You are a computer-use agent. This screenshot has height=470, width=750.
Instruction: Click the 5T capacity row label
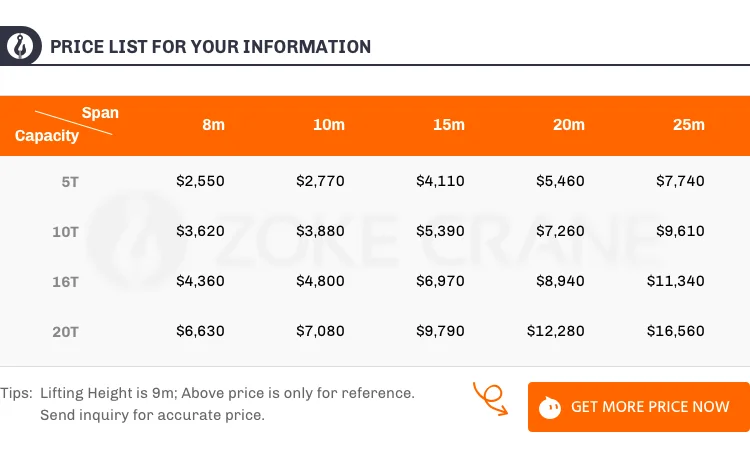[70, 182]
